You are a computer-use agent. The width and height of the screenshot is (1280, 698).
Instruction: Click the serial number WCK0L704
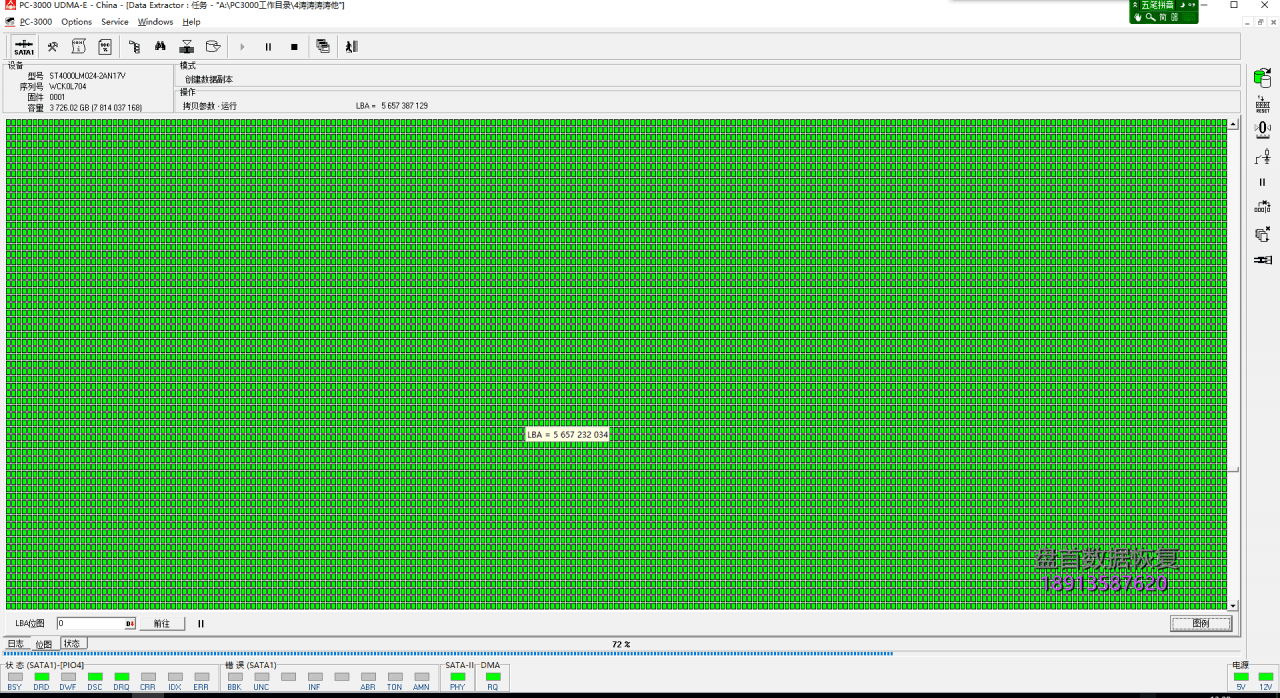[x=68, y=87]
